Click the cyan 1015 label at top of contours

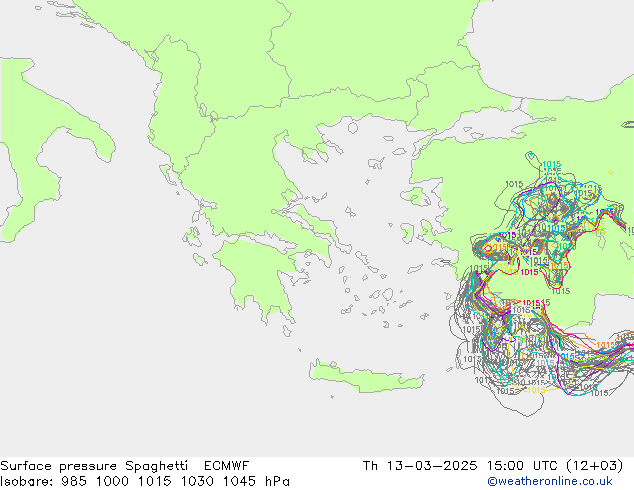tap(552, 164)
